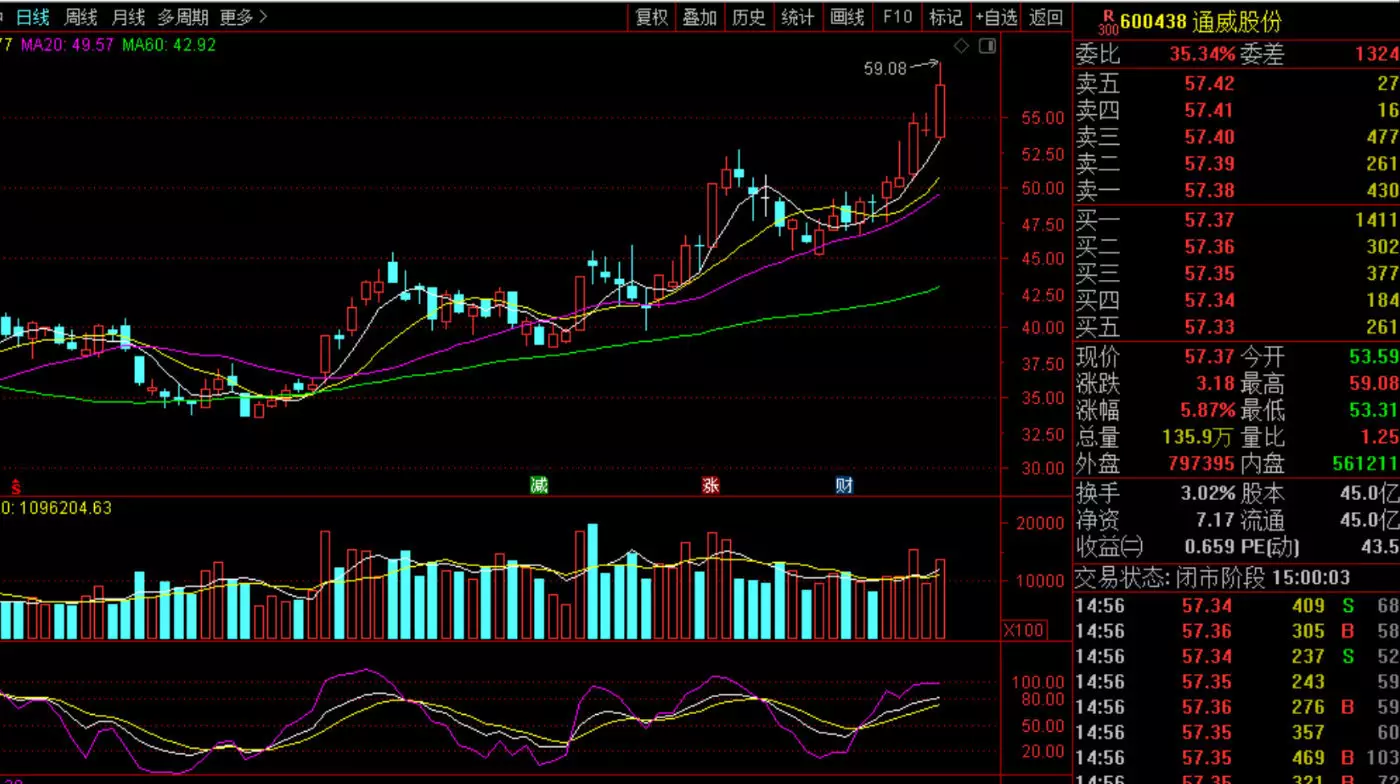This screenshot has height=784, width=1400.
Task: Select the 14:56 trade with volume 305
Action: coord(1236,631)
